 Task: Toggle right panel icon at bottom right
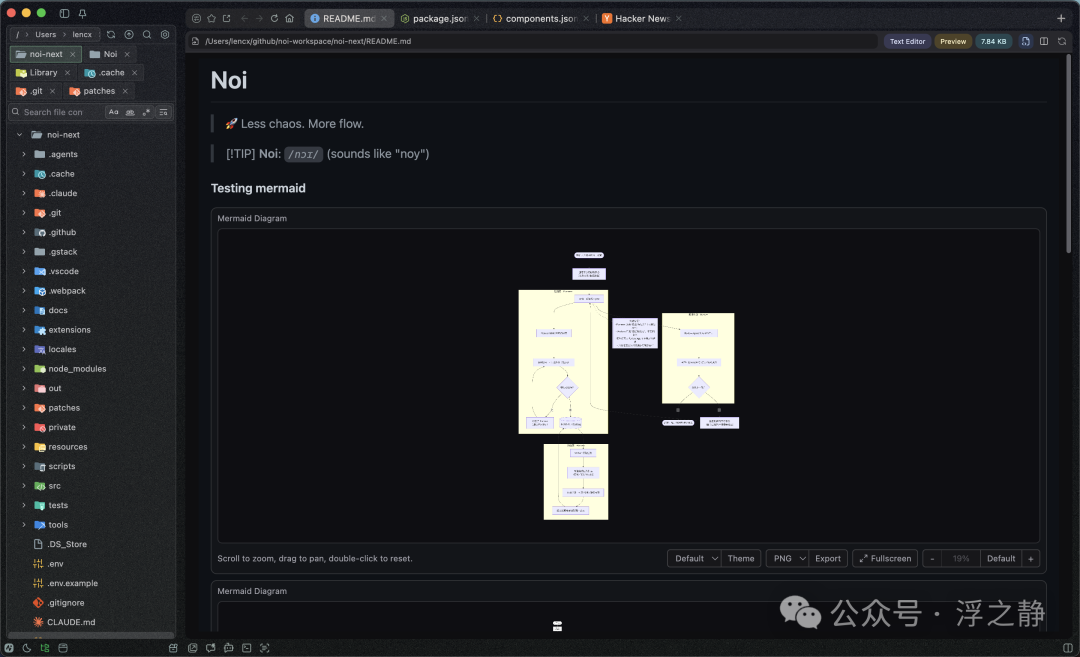(1068, 648)
